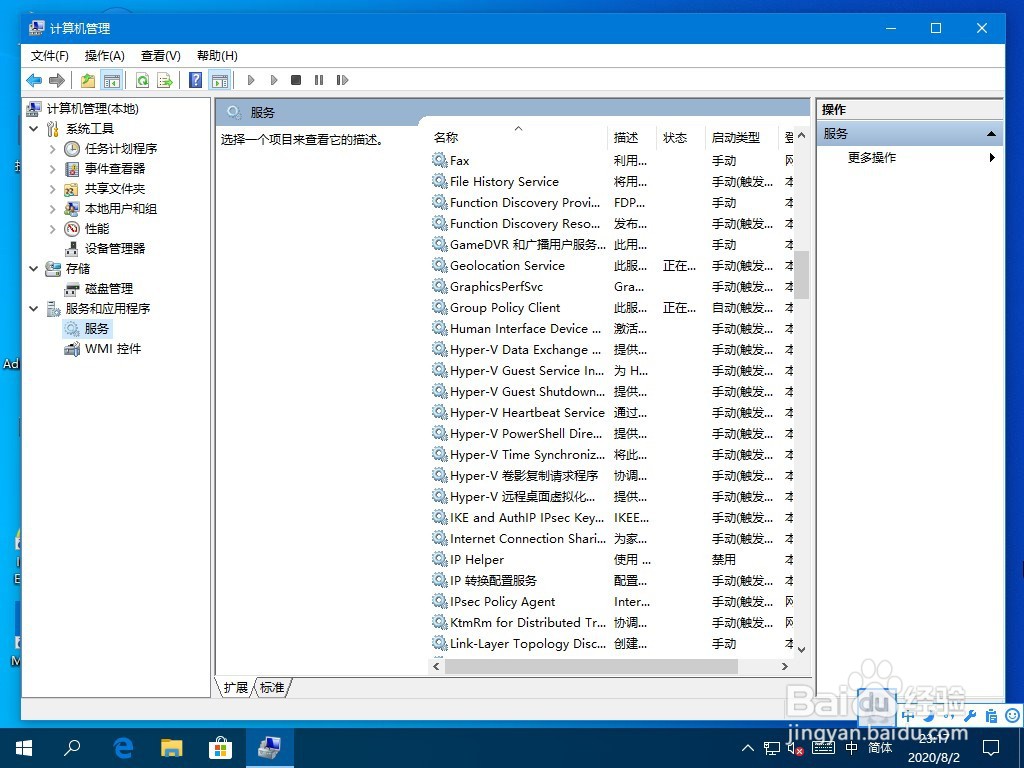Switch to the 标准 tab

(x=272, y=688)
